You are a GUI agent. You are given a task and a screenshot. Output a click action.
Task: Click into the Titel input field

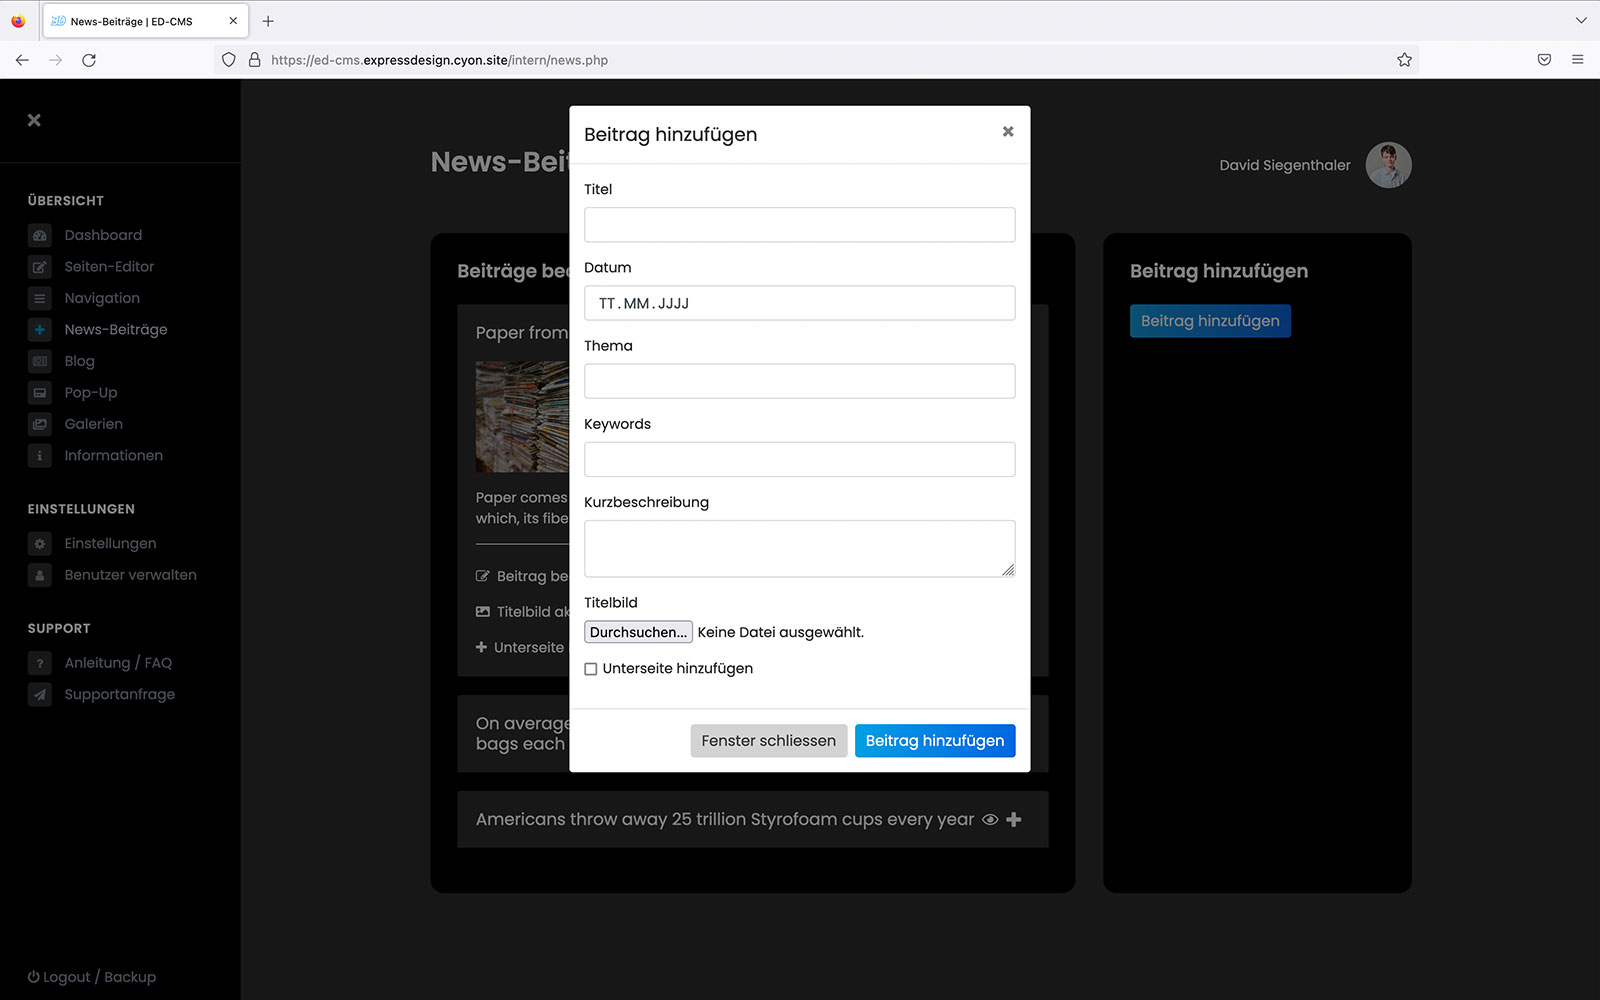click(x=799, y=225)
